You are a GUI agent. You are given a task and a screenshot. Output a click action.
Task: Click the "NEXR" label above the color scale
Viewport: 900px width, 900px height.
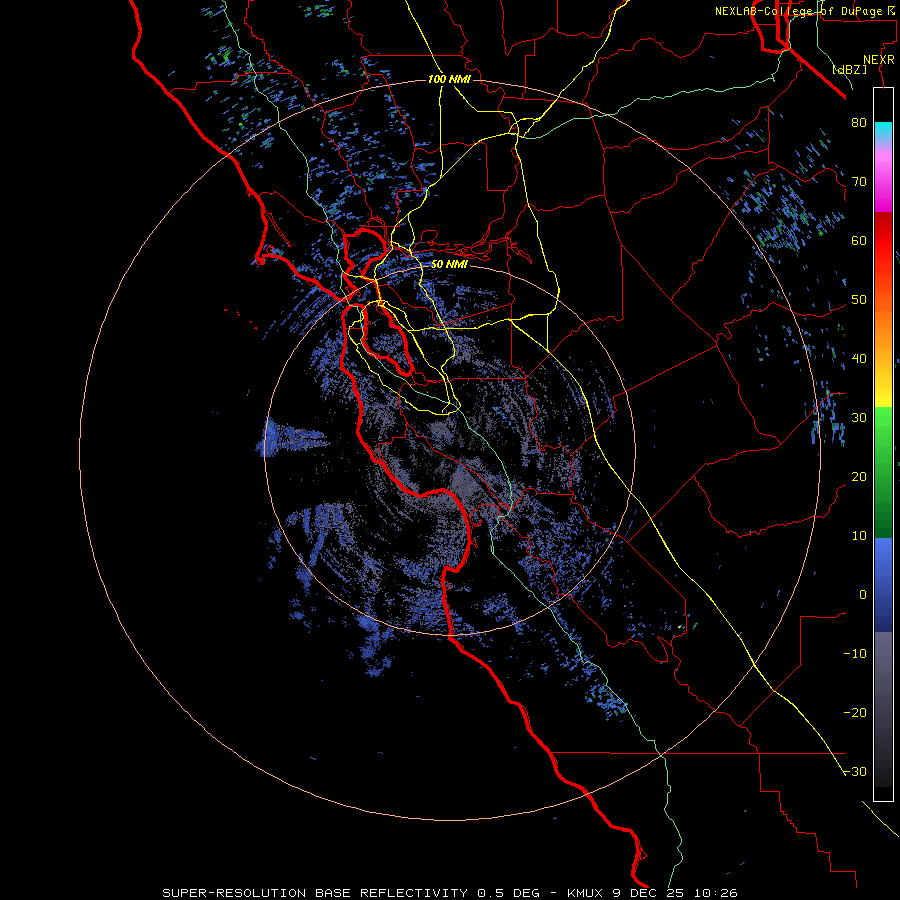pyautogui.click(x=878, y=60)
